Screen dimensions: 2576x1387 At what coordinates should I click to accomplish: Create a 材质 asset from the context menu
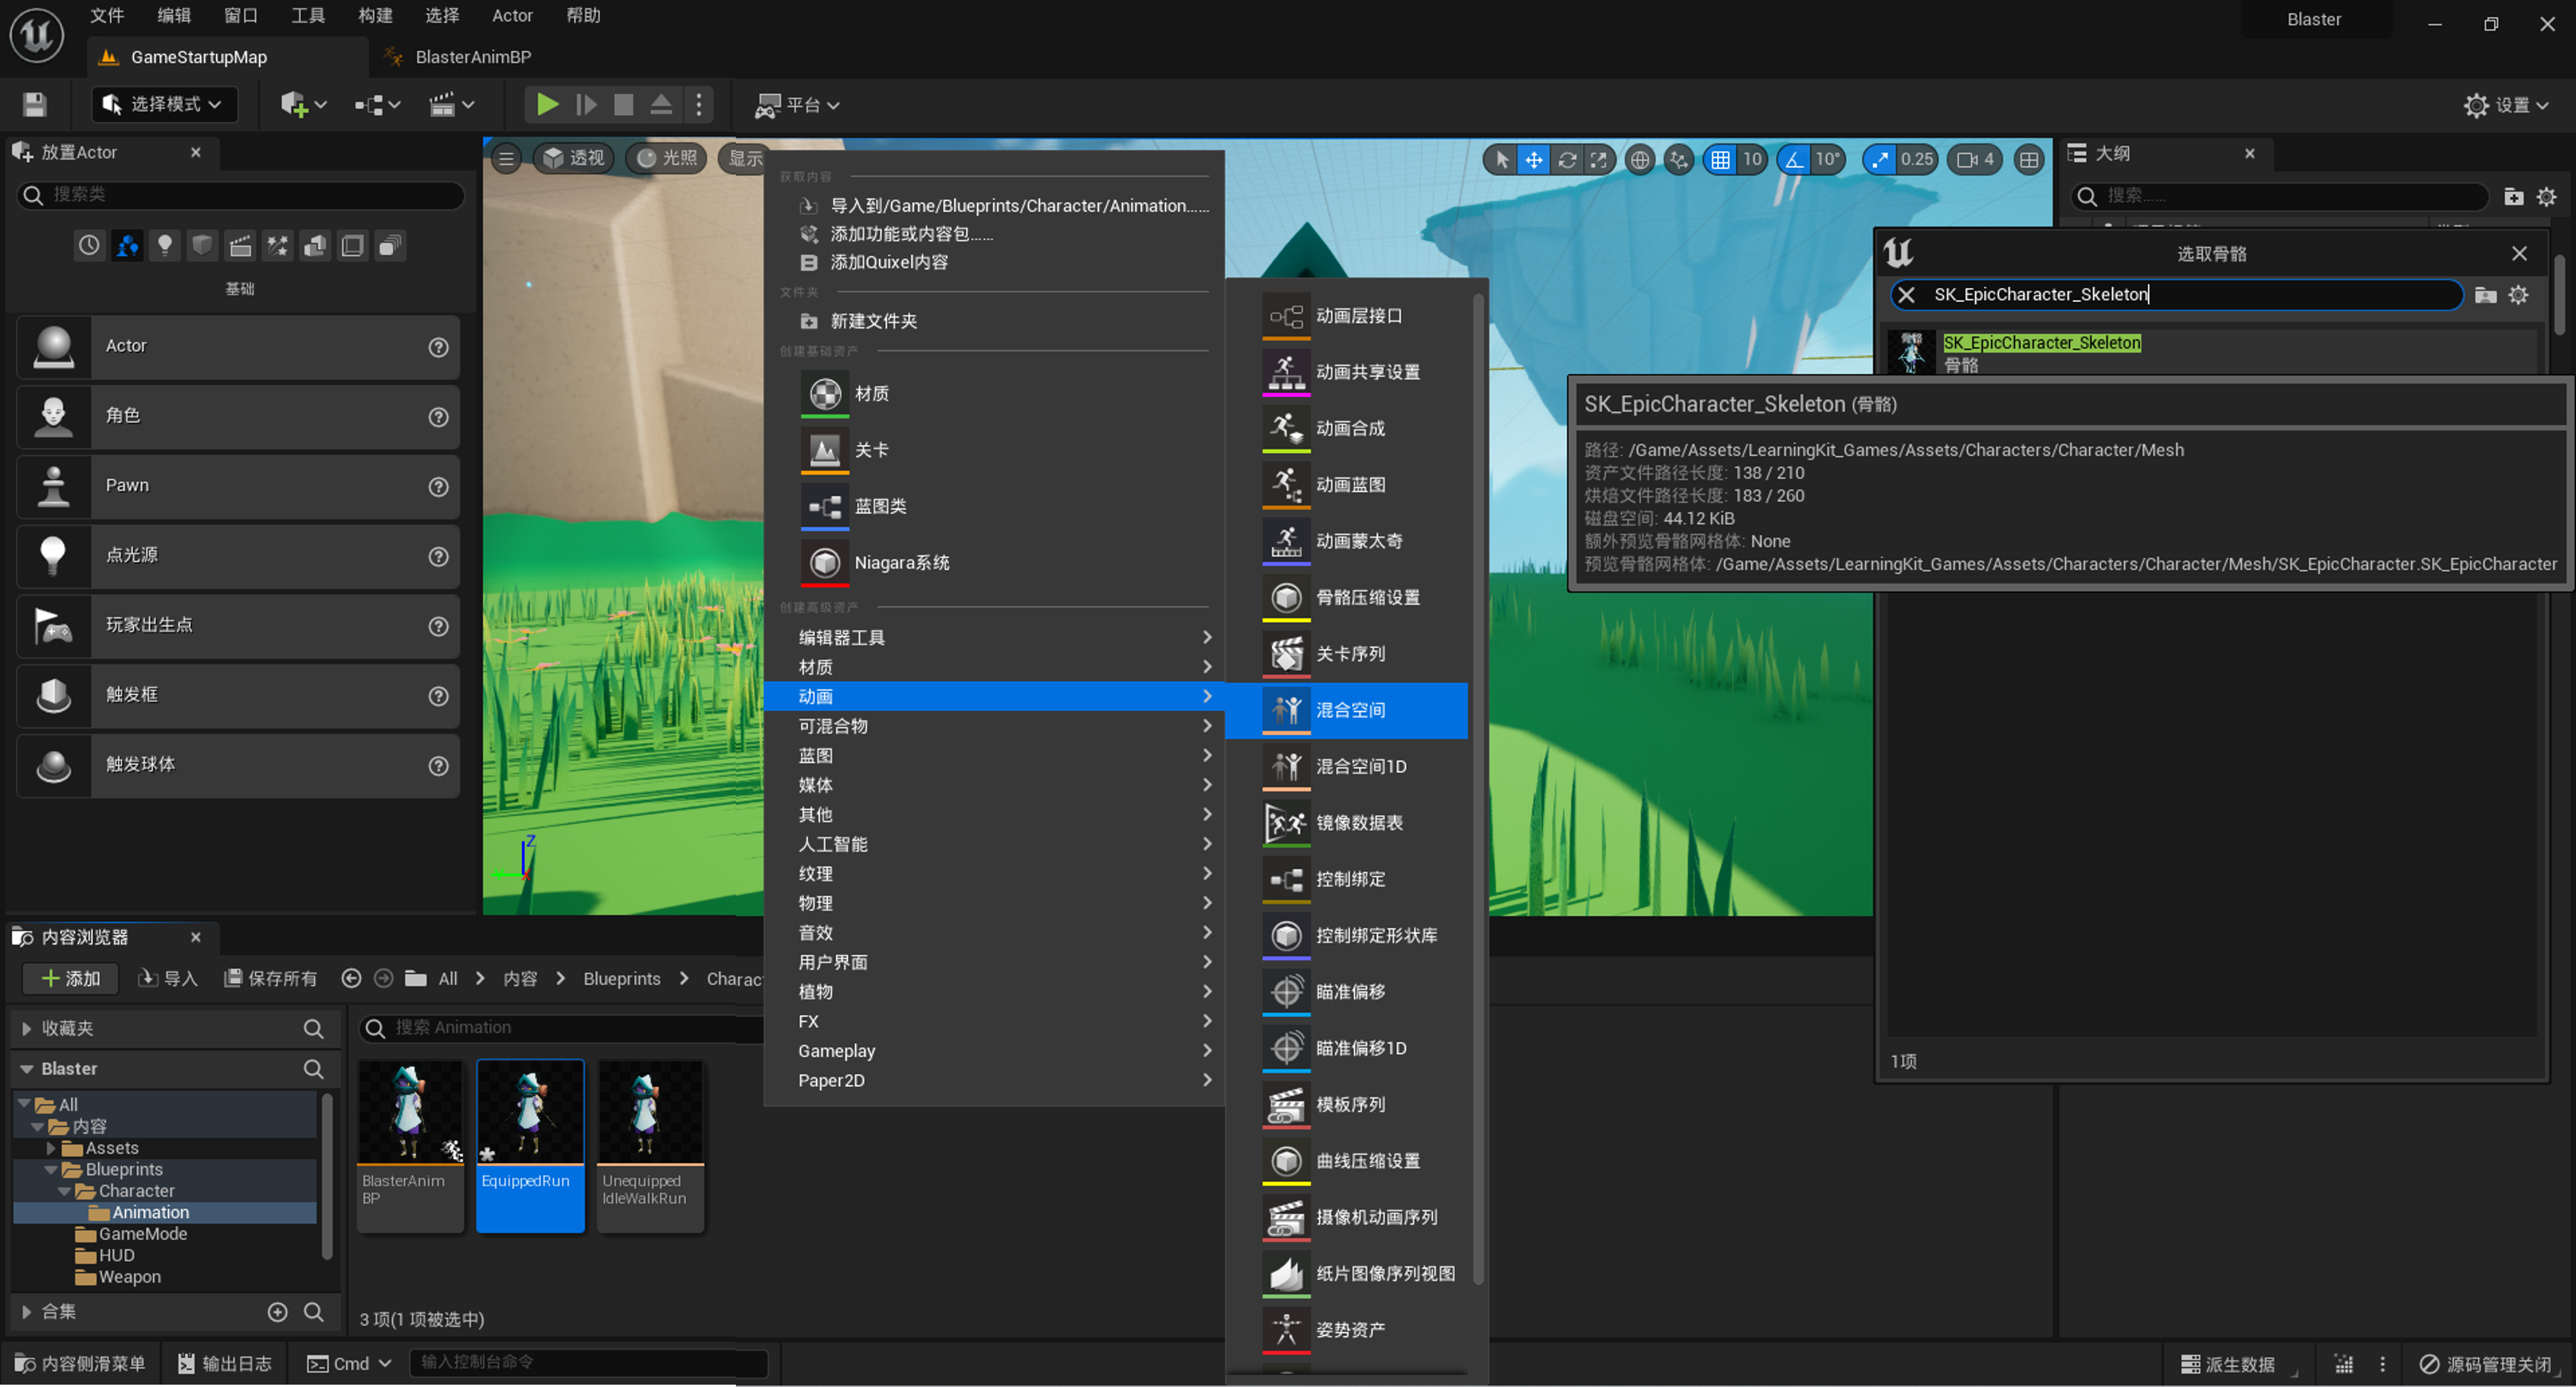pyautogui.click(x=994, y=393)
